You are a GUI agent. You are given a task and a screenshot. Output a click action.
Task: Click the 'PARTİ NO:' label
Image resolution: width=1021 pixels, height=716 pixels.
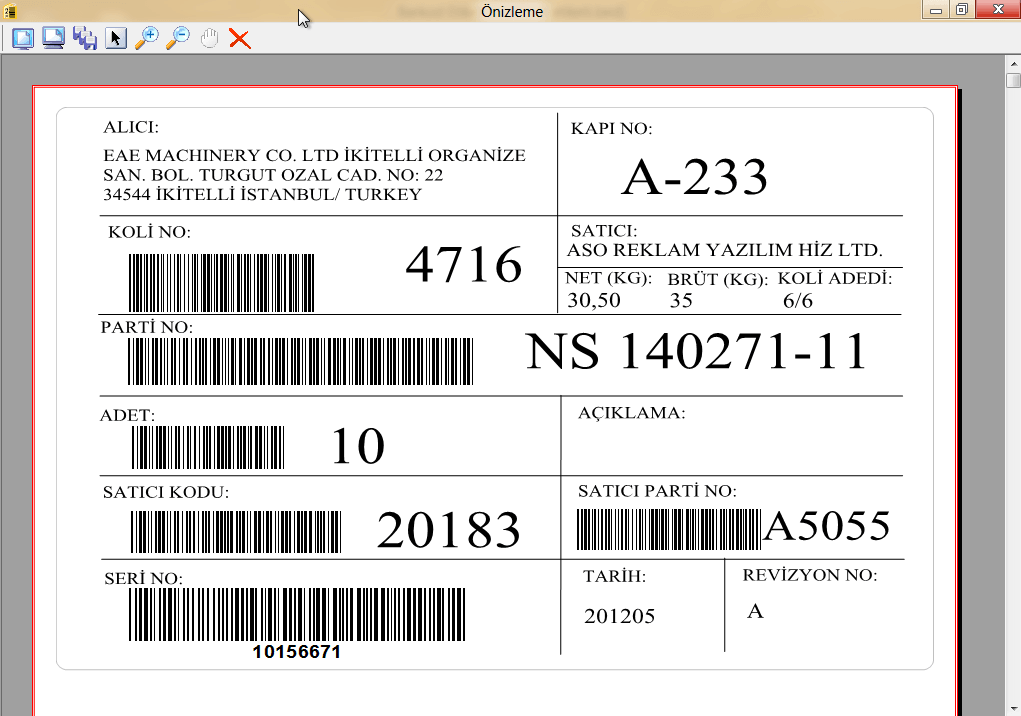tap(147, 327)
